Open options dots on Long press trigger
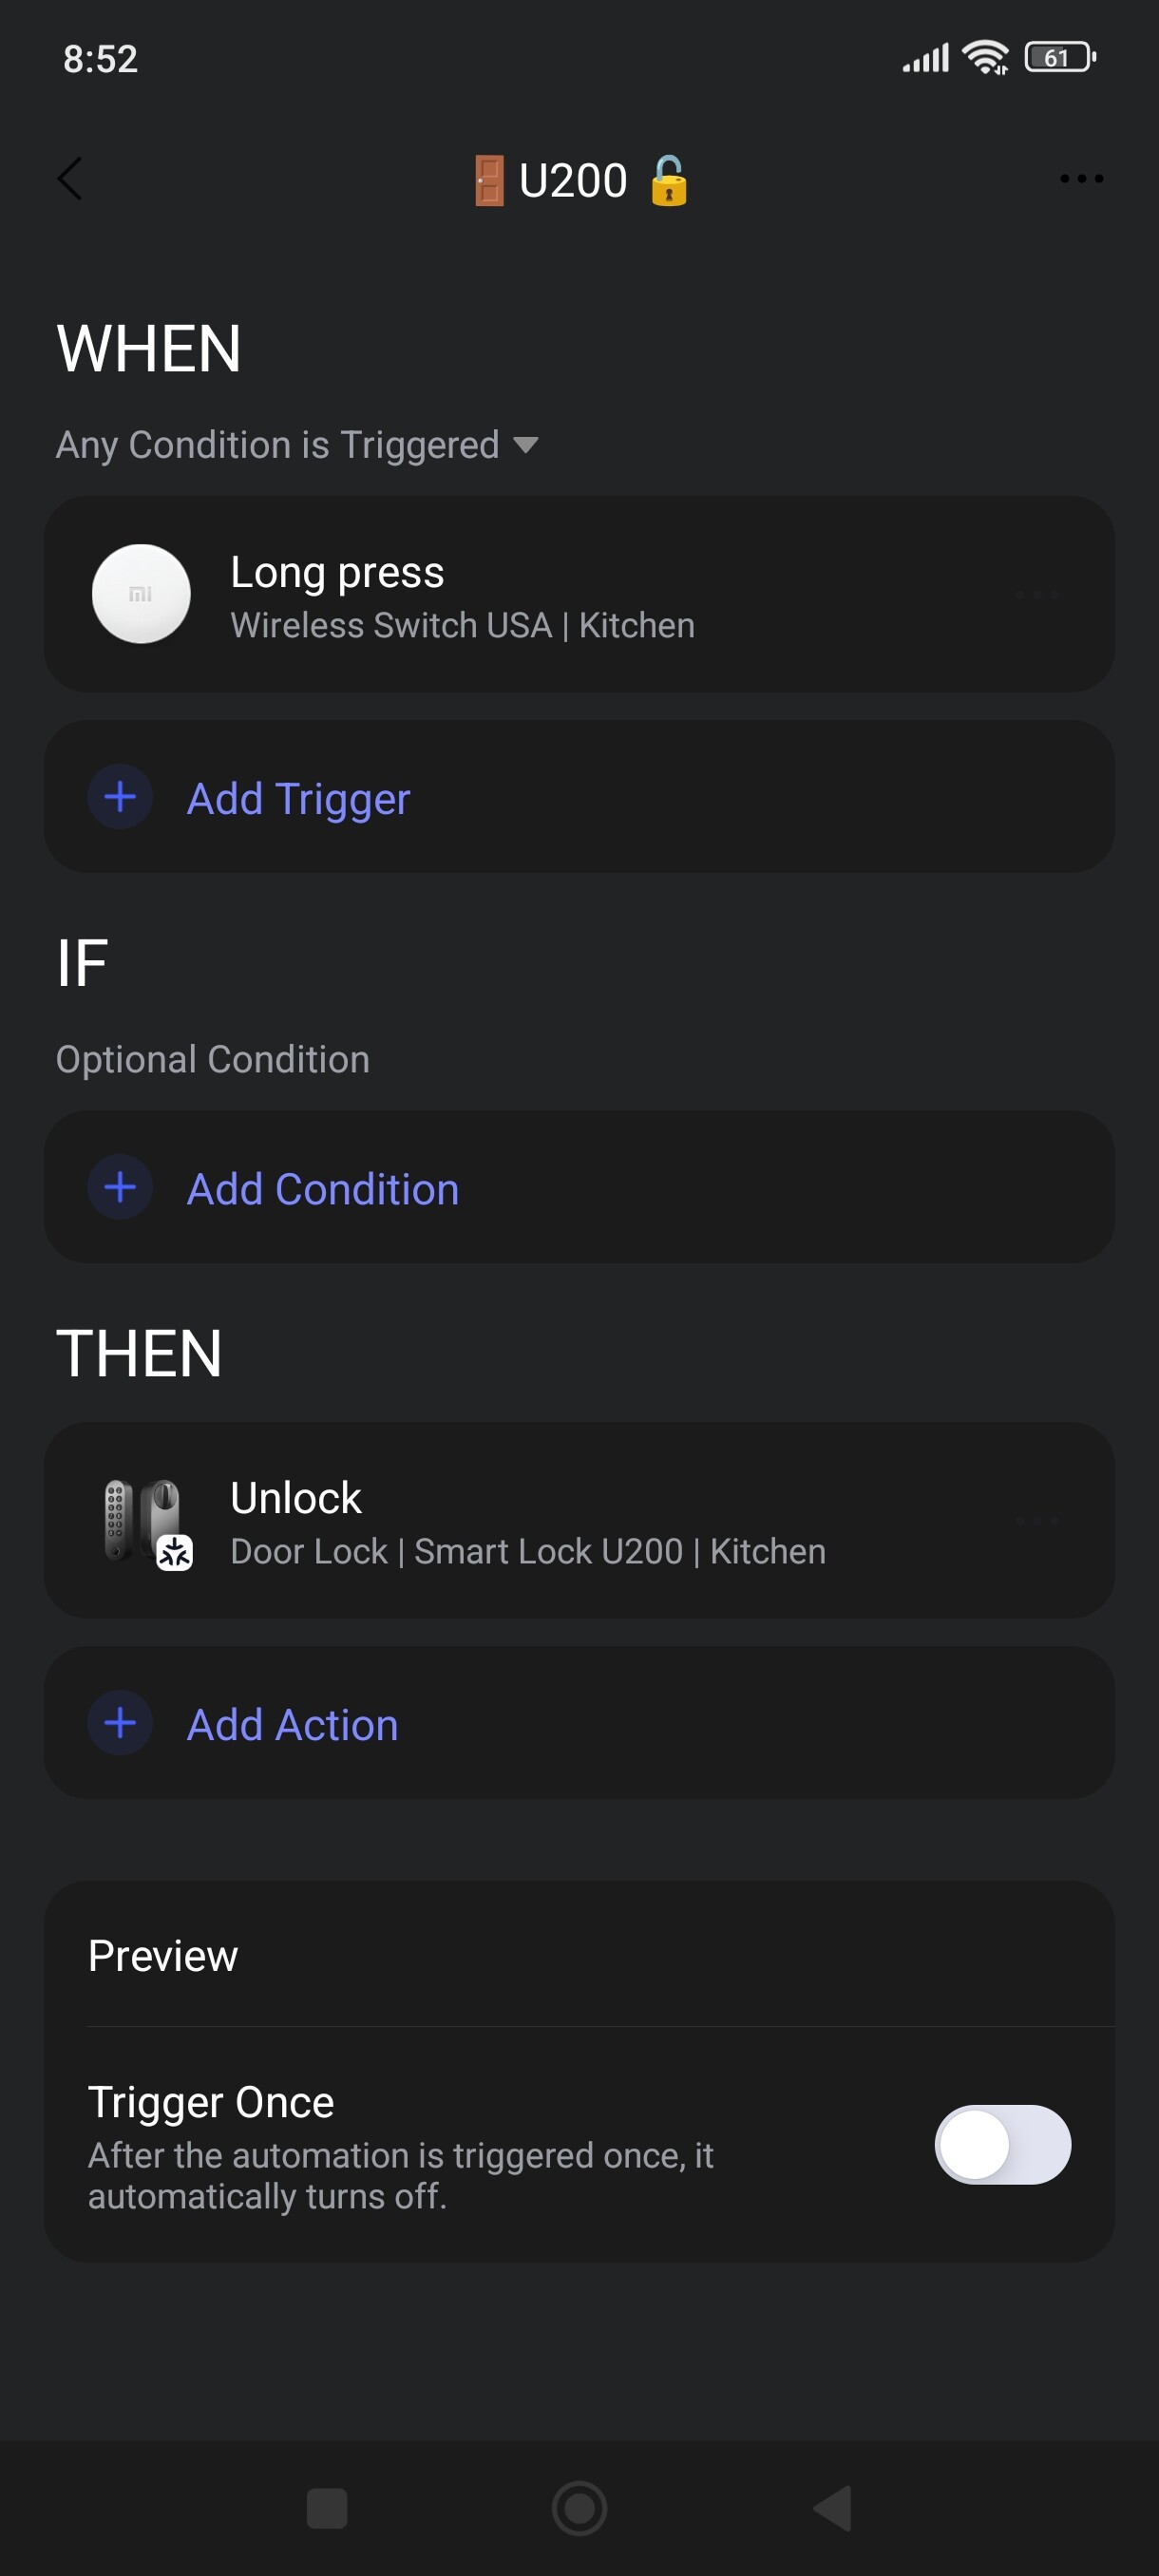The image size is (1159, 2576). (x=1036, y=595)
